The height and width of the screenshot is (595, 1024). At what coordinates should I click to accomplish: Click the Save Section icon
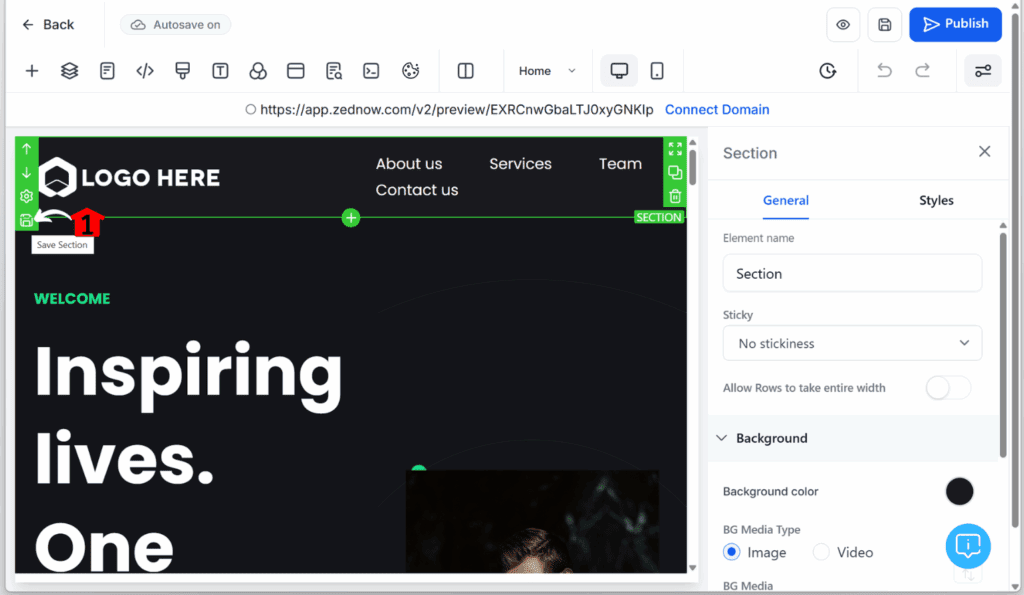26,220
